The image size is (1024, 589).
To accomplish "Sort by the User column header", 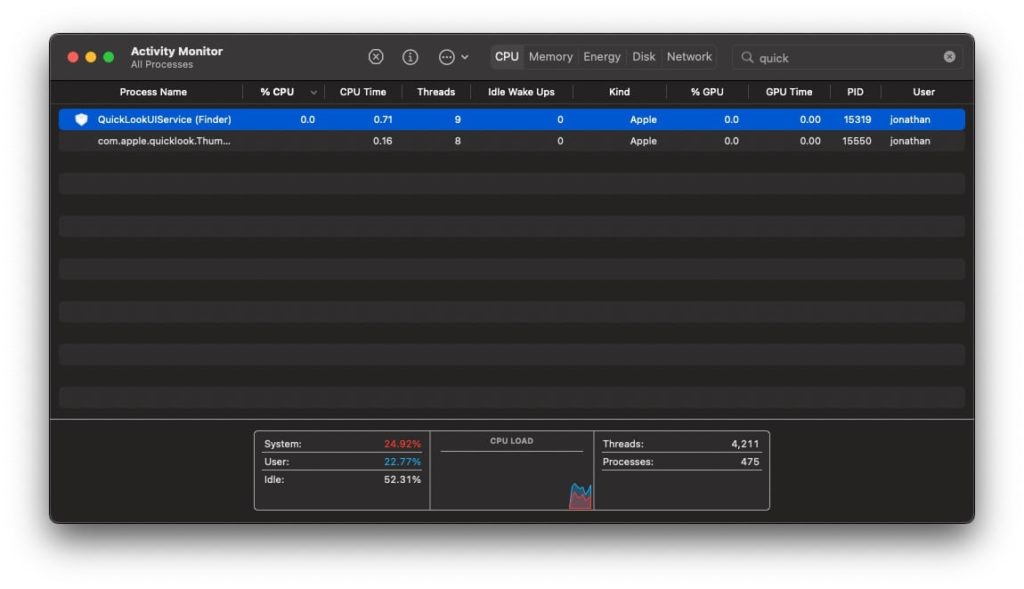I will click(923, 92).
